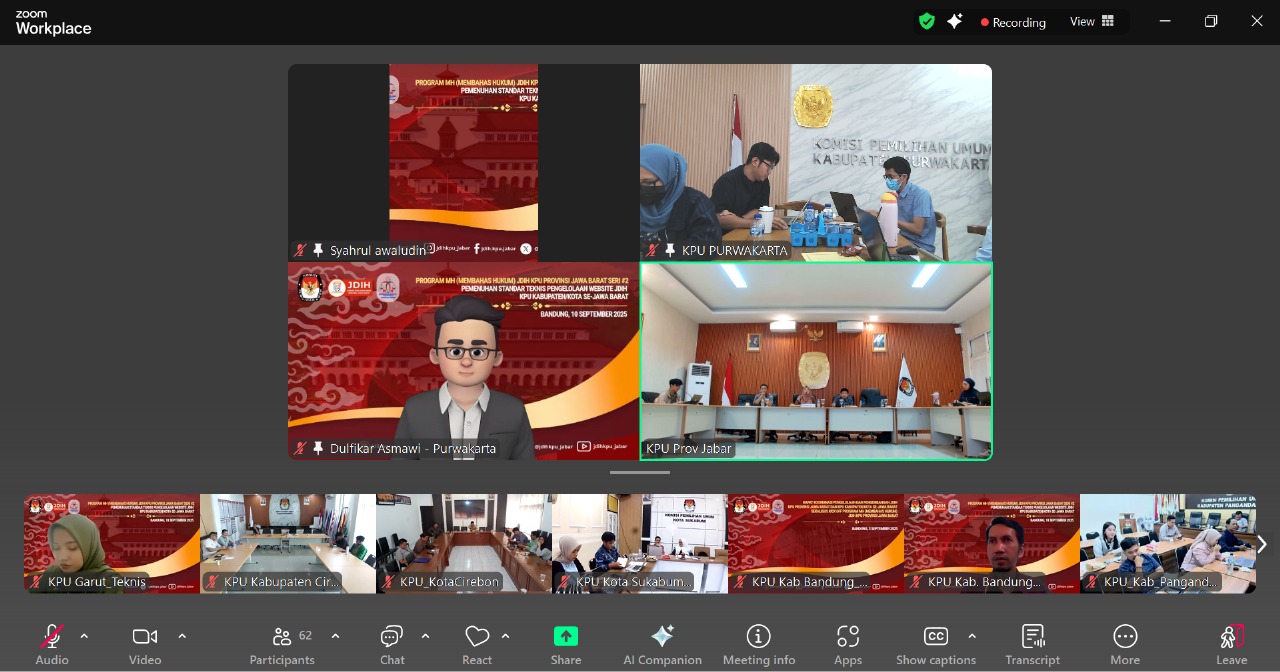Expand the caret next to Participants

[x=335, y=636]
